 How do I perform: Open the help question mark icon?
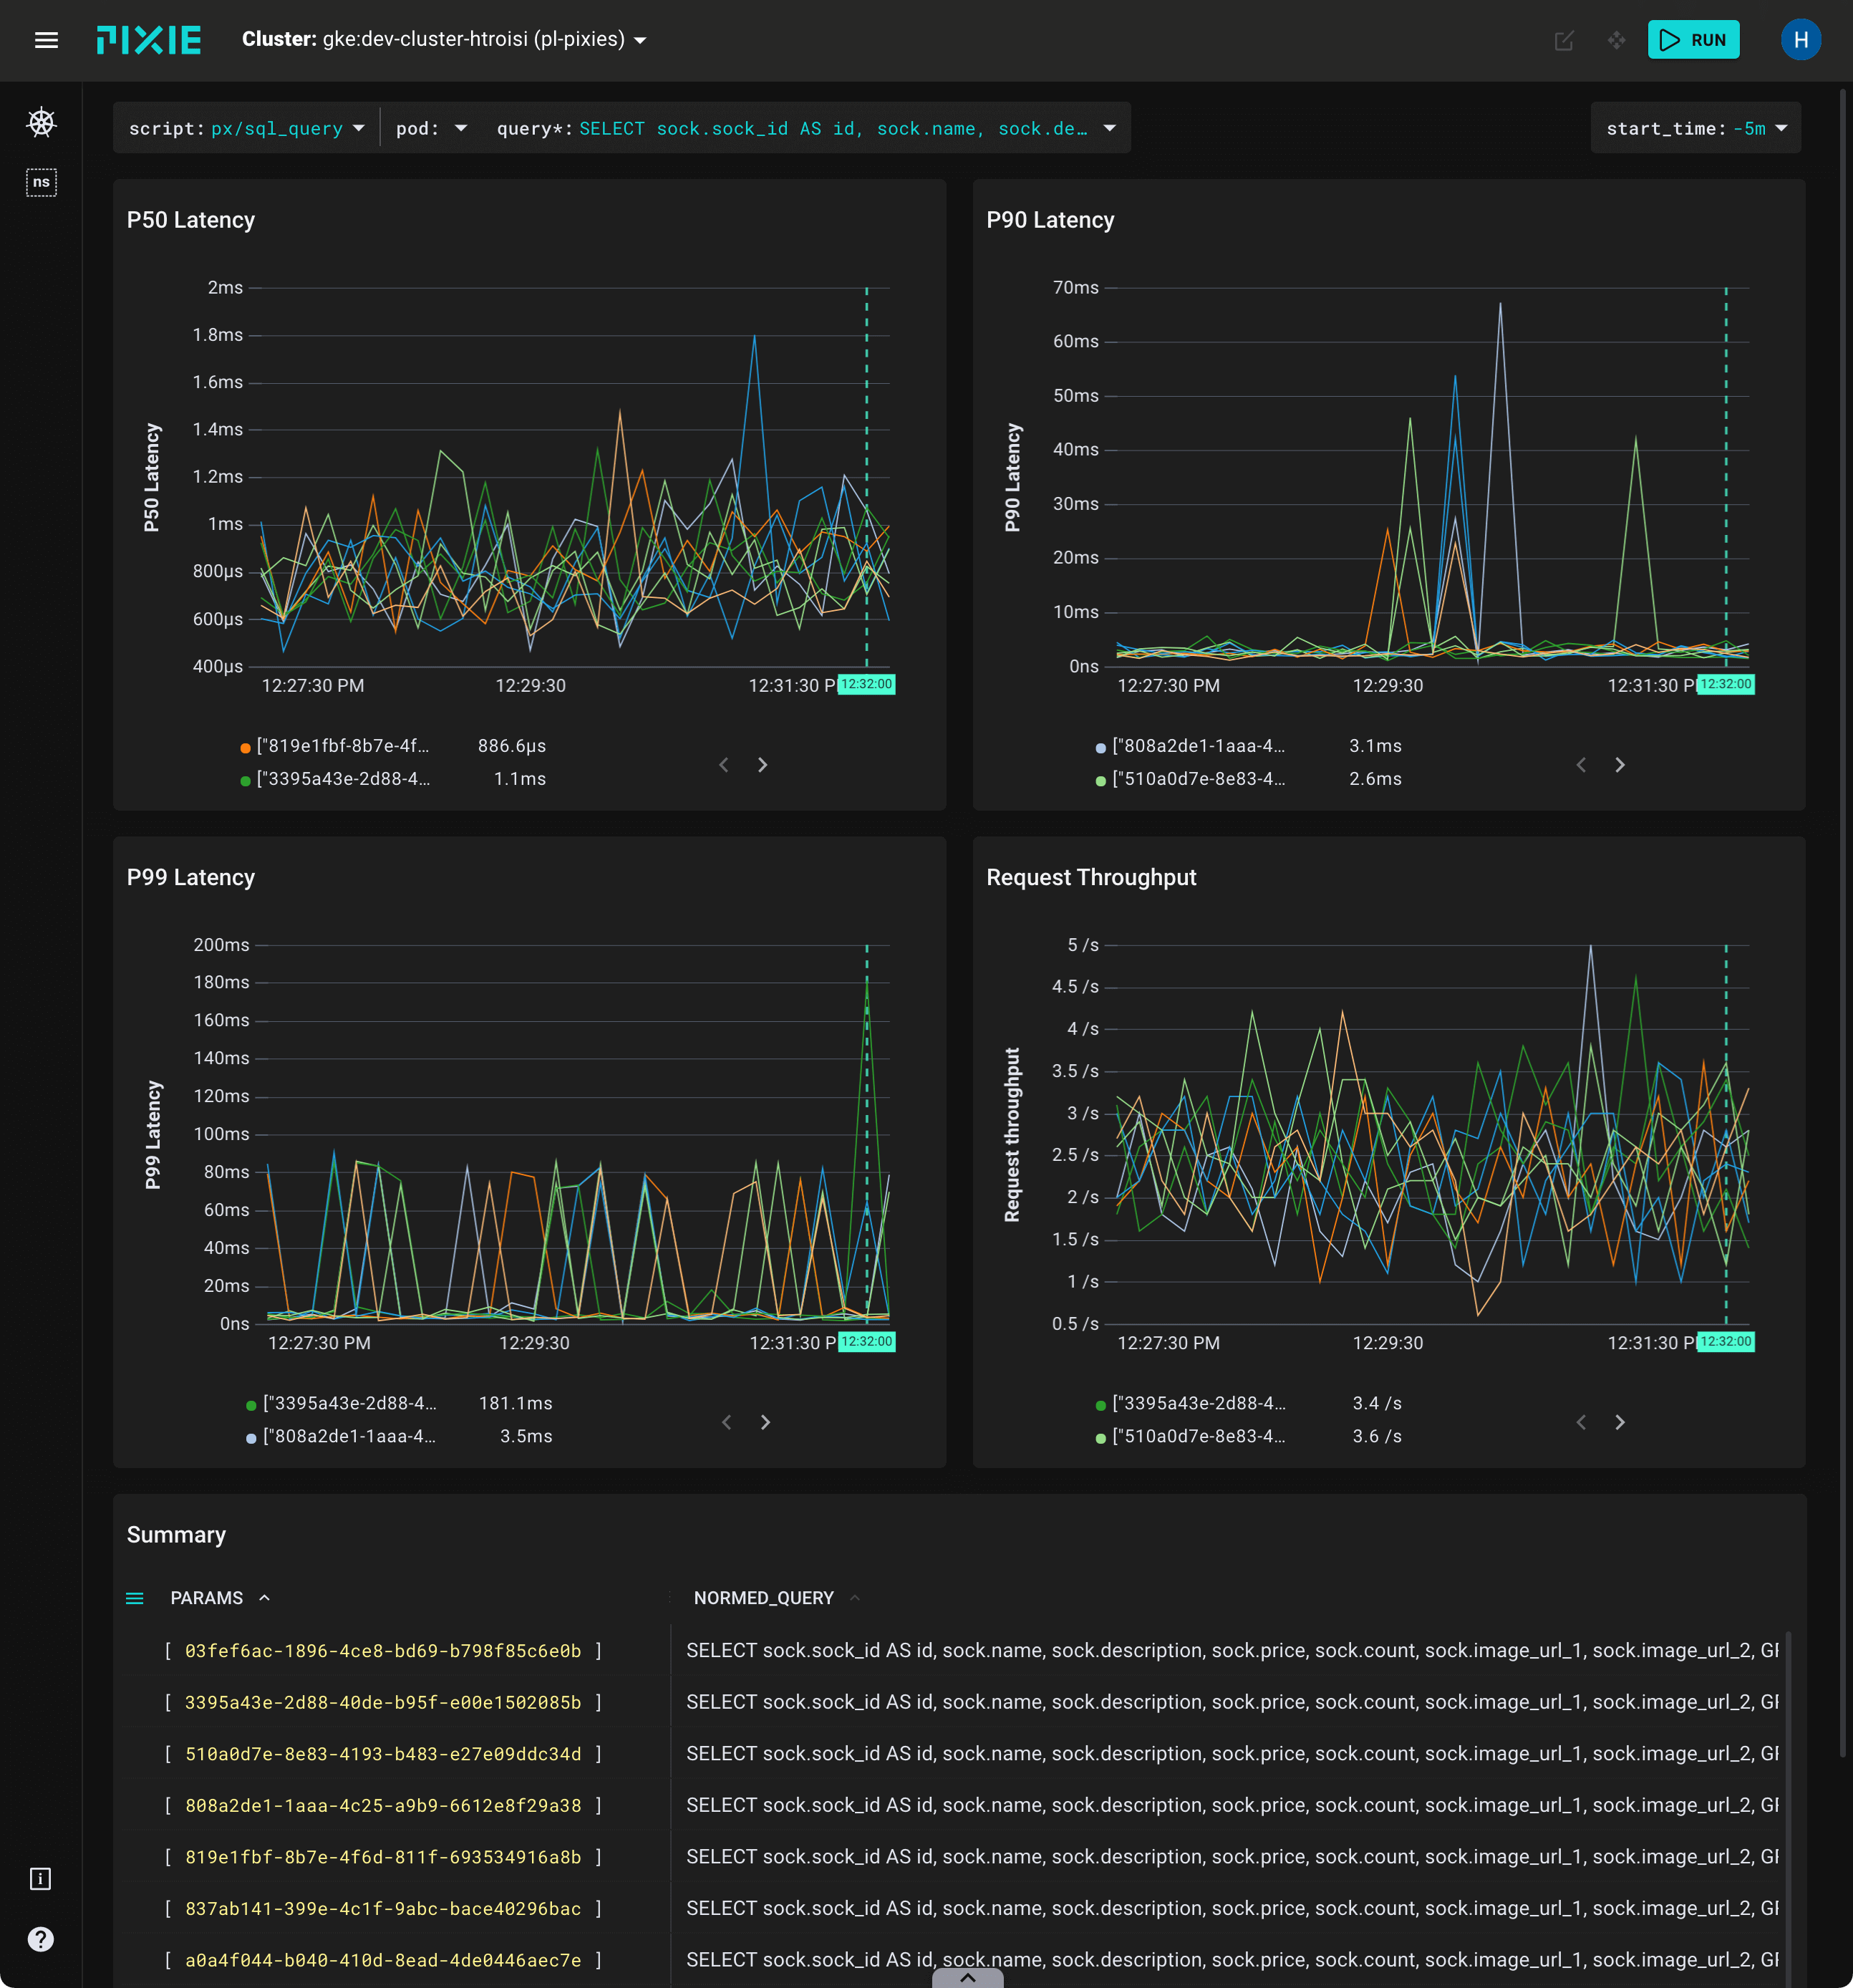tap(41, 1939)
